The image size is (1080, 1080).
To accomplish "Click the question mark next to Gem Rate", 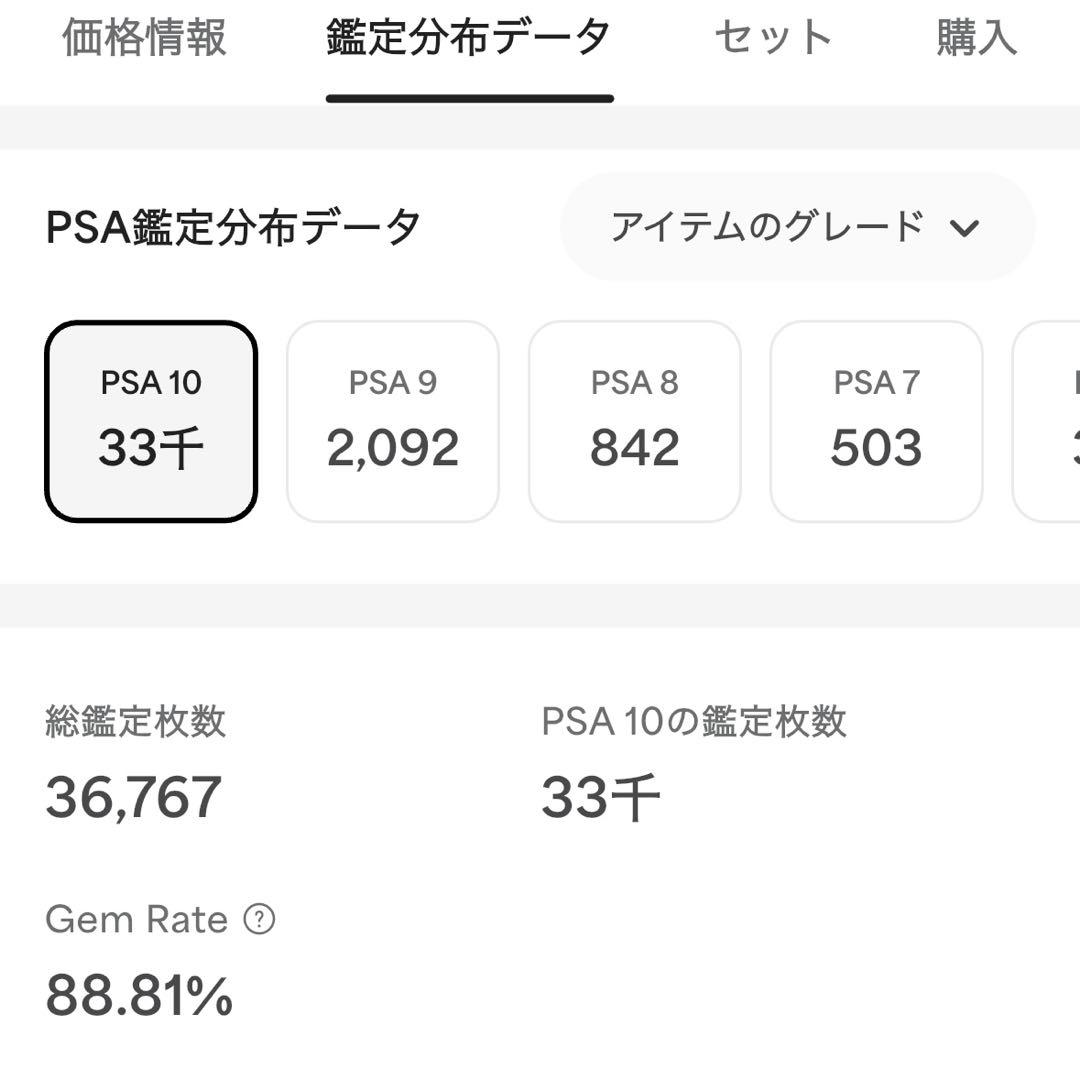I will [262, 919].
